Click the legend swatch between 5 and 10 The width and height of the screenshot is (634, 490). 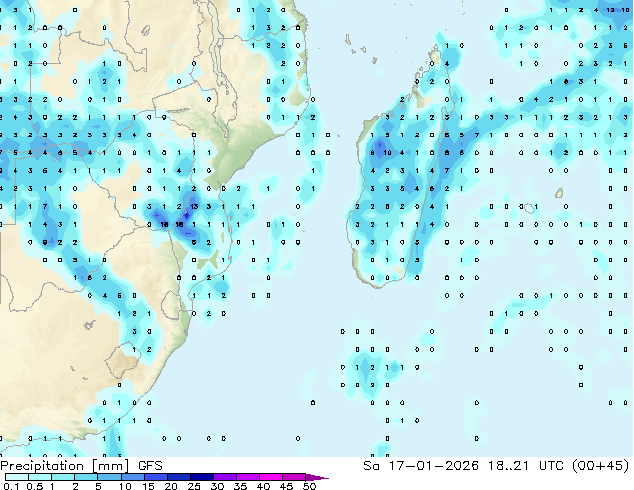coord(110,477)
